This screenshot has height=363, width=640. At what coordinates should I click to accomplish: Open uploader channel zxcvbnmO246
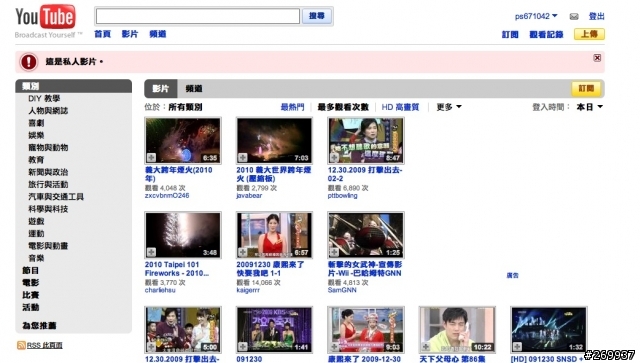point(167,196)
